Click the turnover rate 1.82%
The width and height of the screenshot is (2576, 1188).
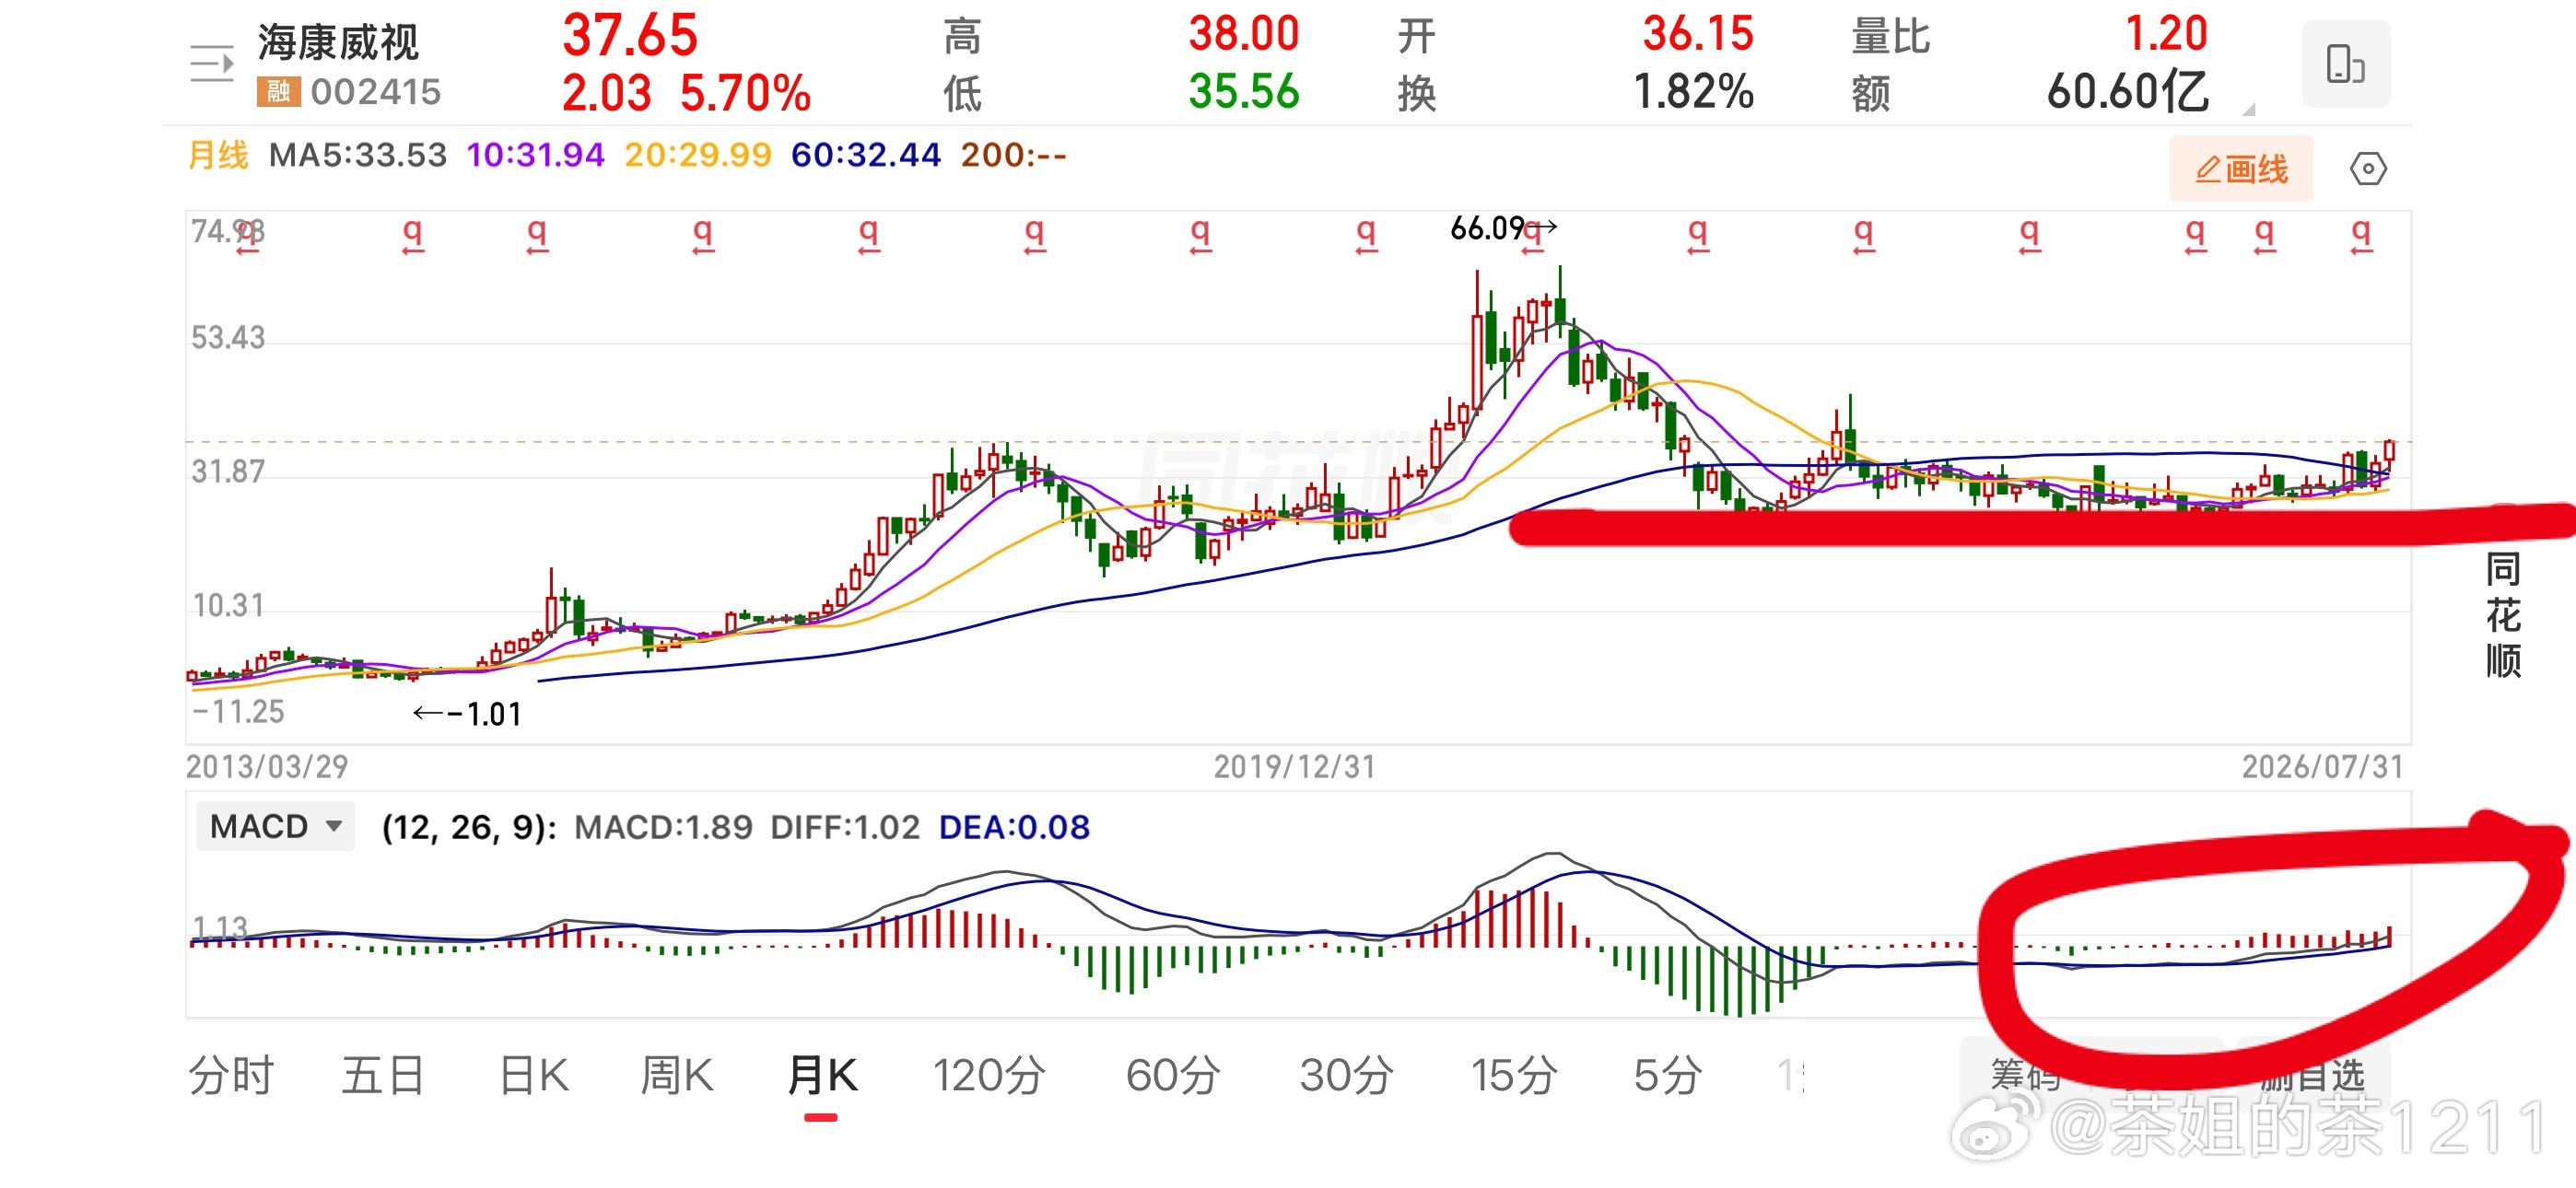pos(1694,92)
